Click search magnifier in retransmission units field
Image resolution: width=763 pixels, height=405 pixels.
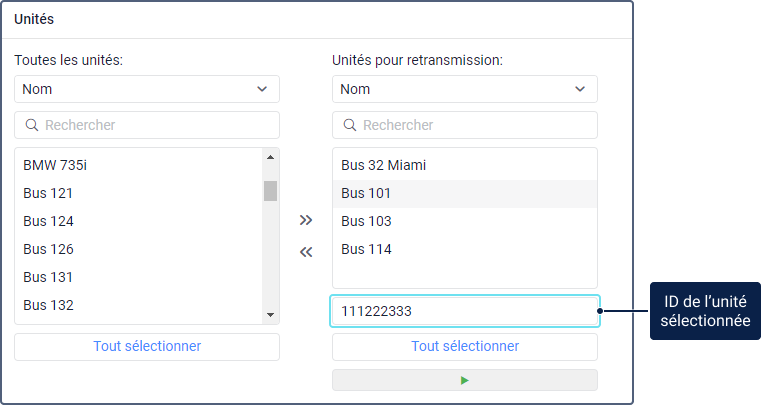pos(349,125)
